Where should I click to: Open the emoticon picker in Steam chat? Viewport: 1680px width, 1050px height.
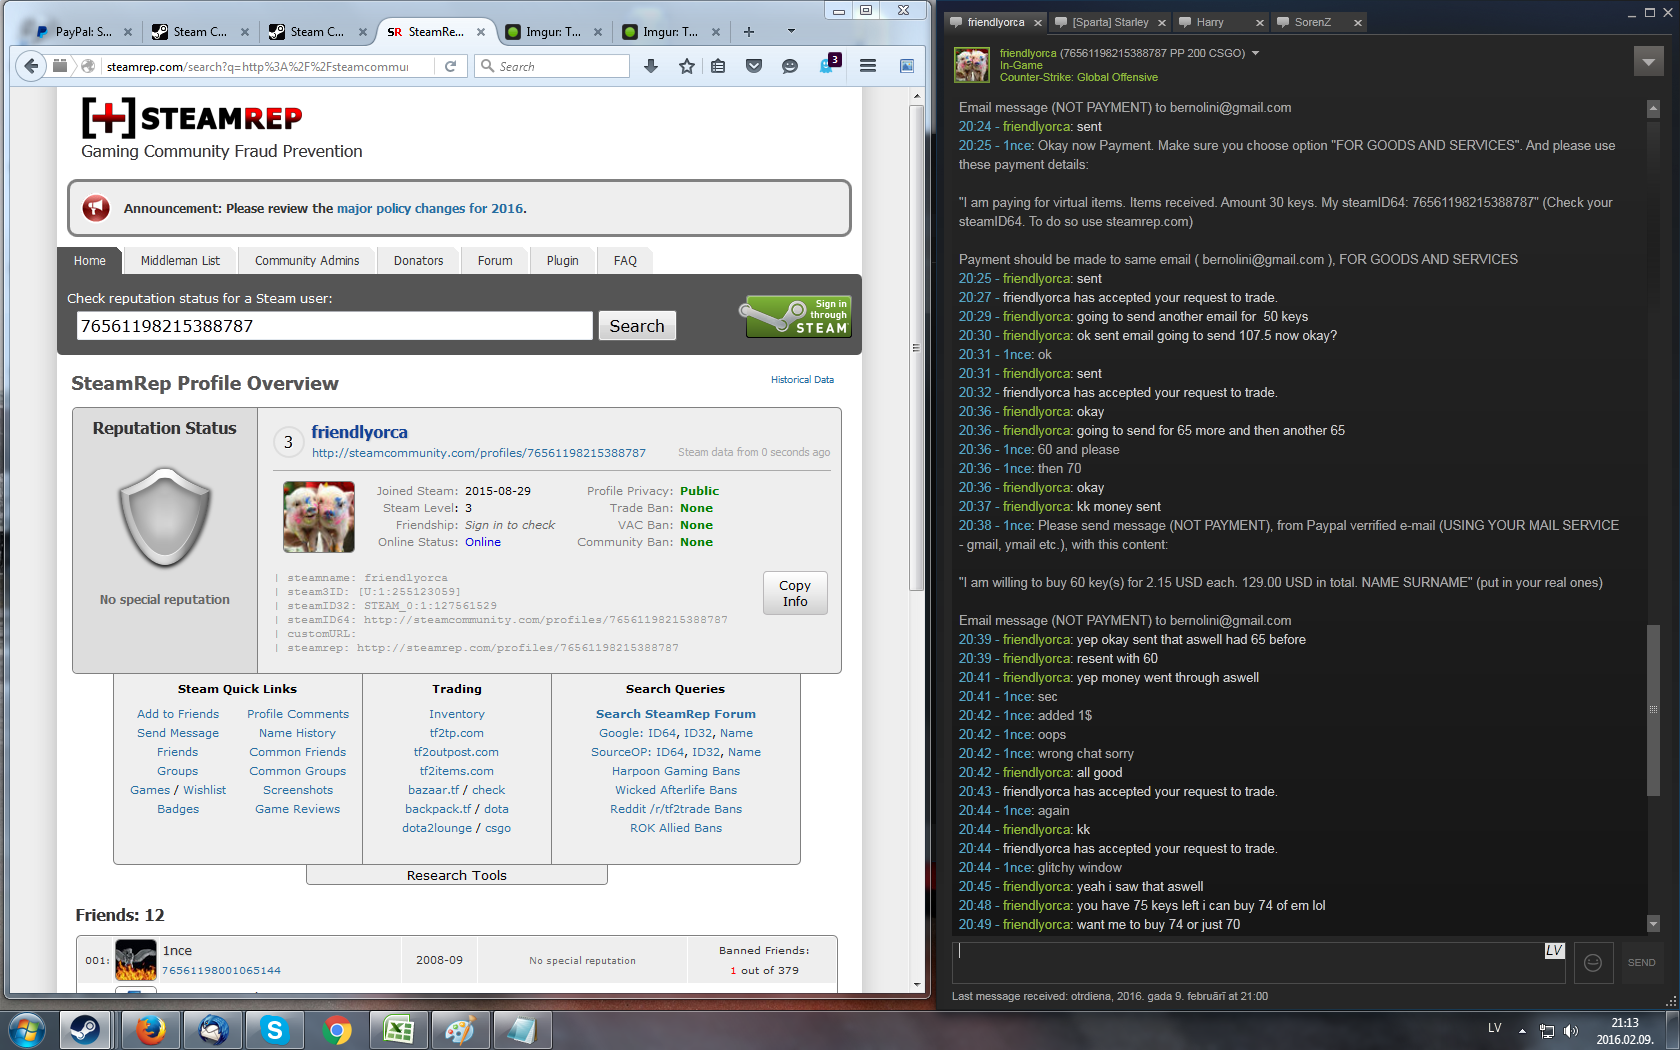coord(1593,962)
